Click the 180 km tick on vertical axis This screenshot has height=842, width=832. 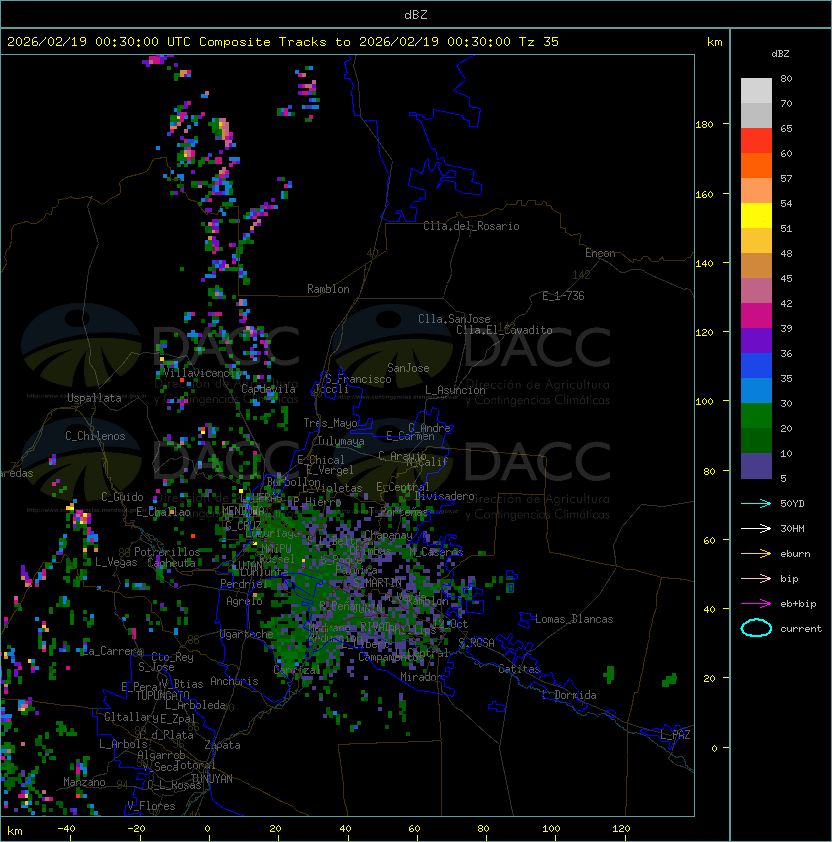[704, 125]
